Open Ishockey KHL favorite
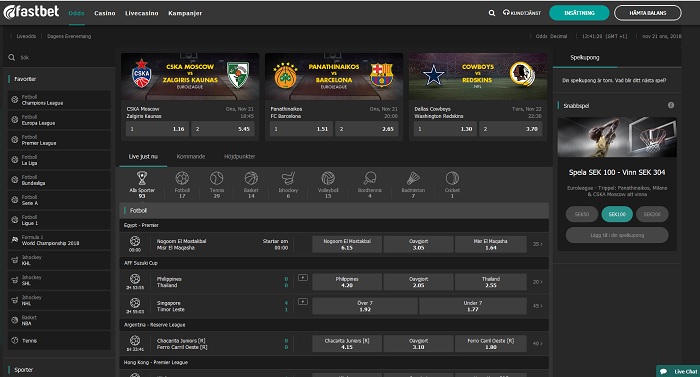Screen dimensions: 700x377 59,260
